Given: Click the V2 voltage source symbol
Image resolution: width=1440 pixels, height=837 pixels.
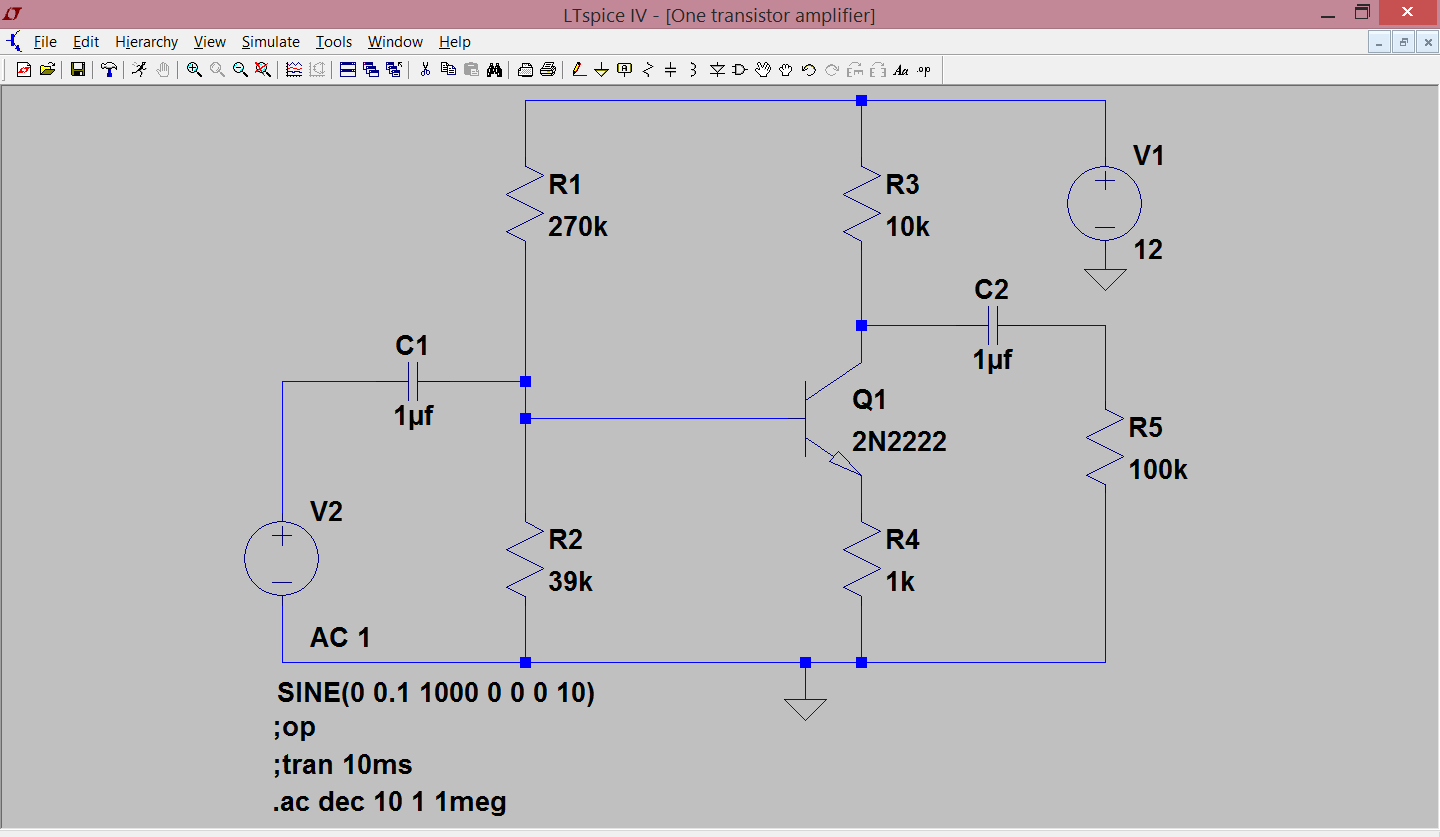Looking at the screenshot, I should pyautogui.click(x=282, y=559).
